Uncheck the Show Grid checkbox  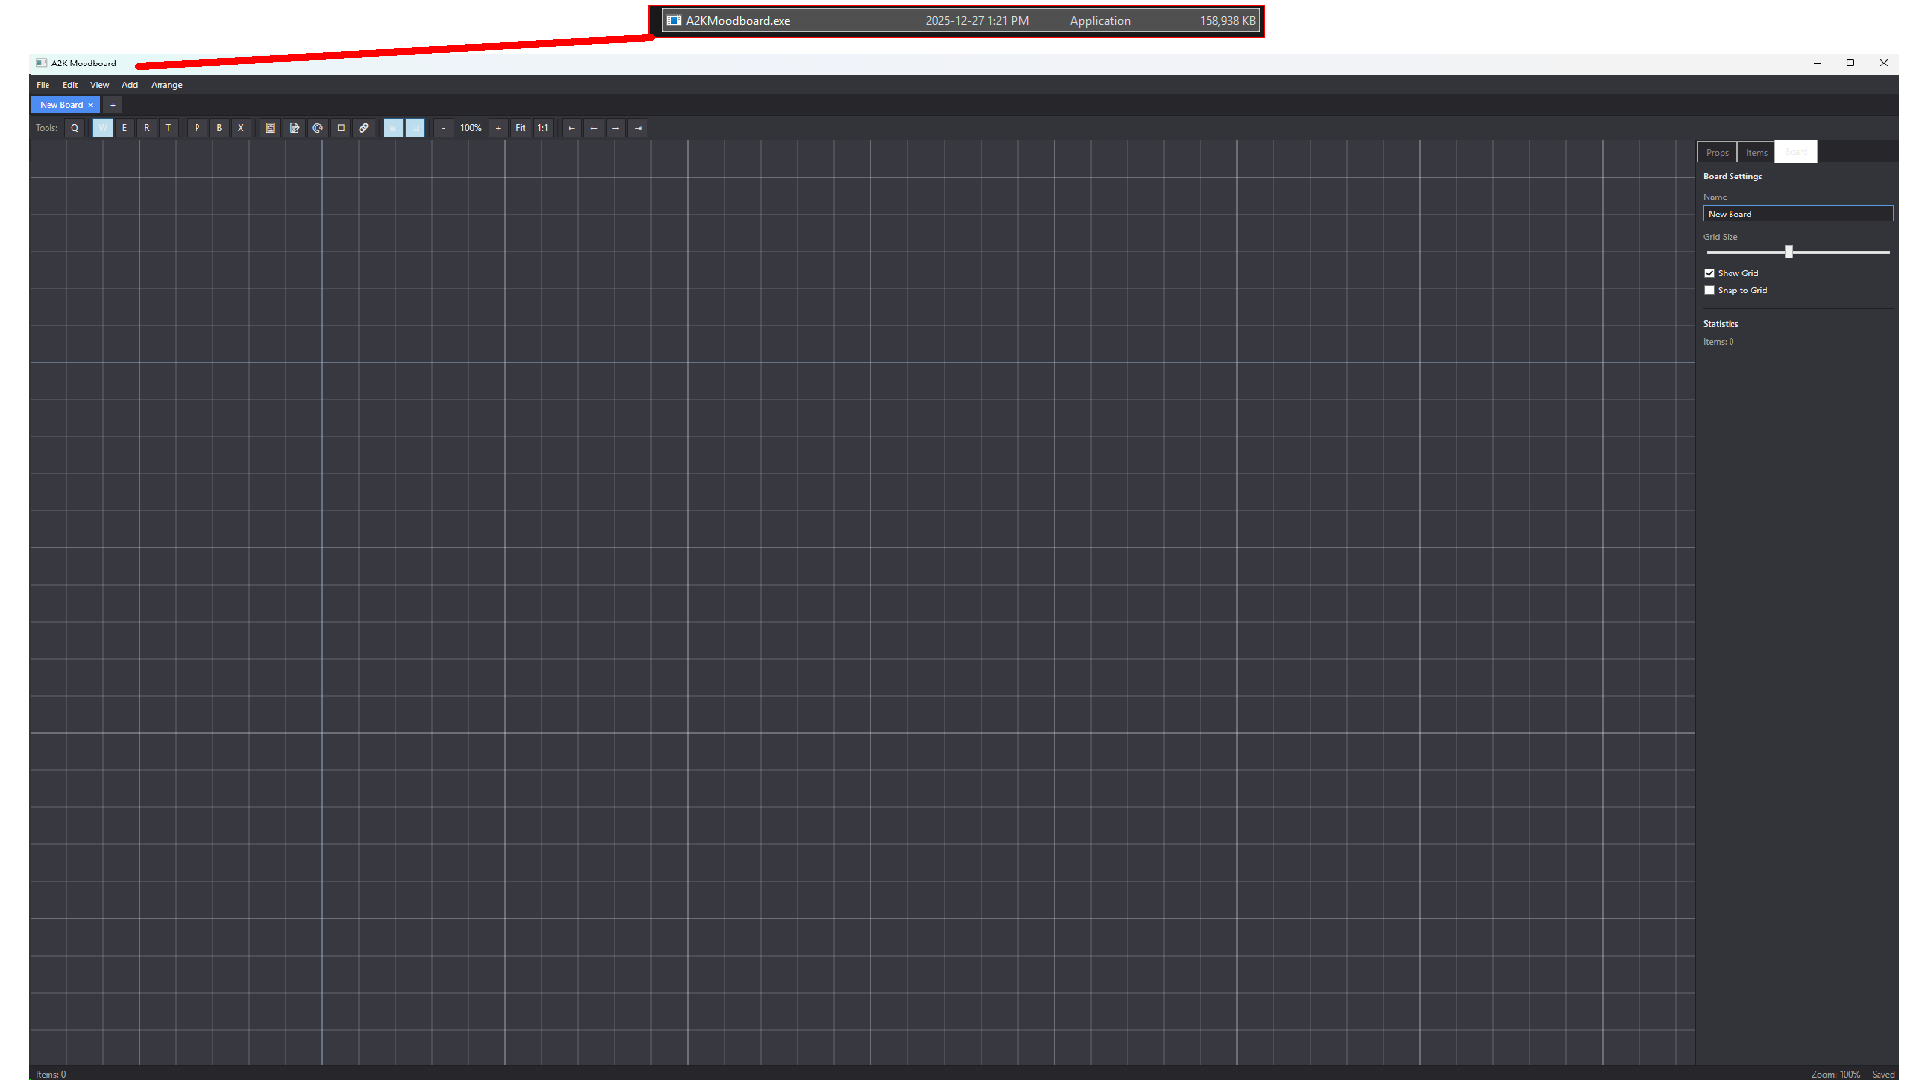(1710, 273)
